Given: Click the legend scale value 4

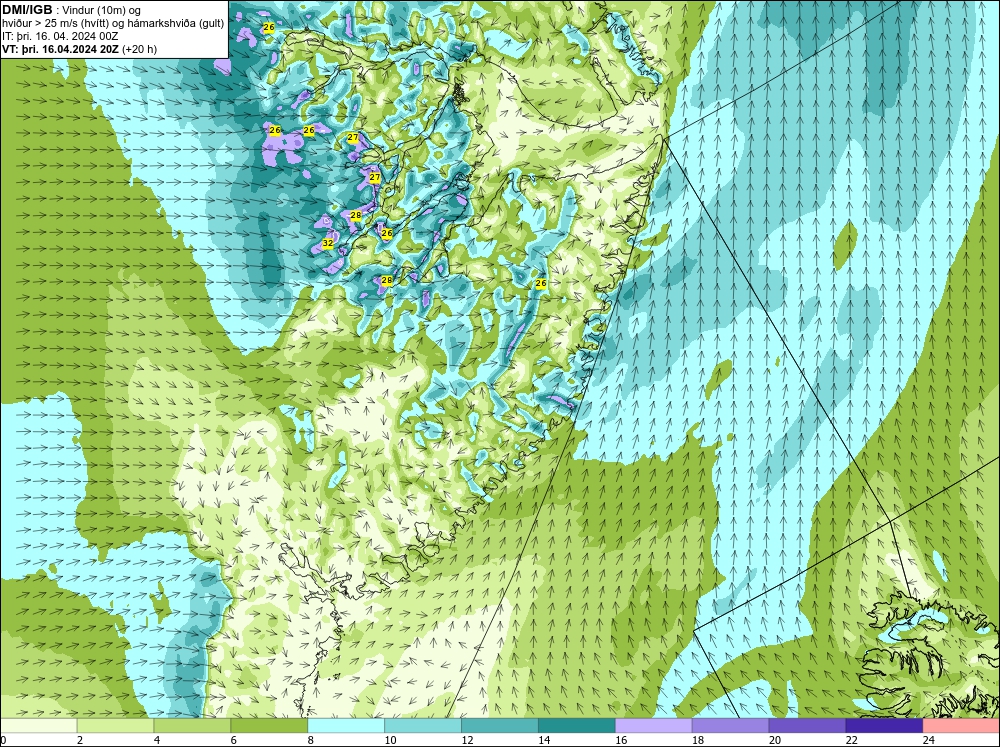Looking at the screenshot, I should coord(157,740).
